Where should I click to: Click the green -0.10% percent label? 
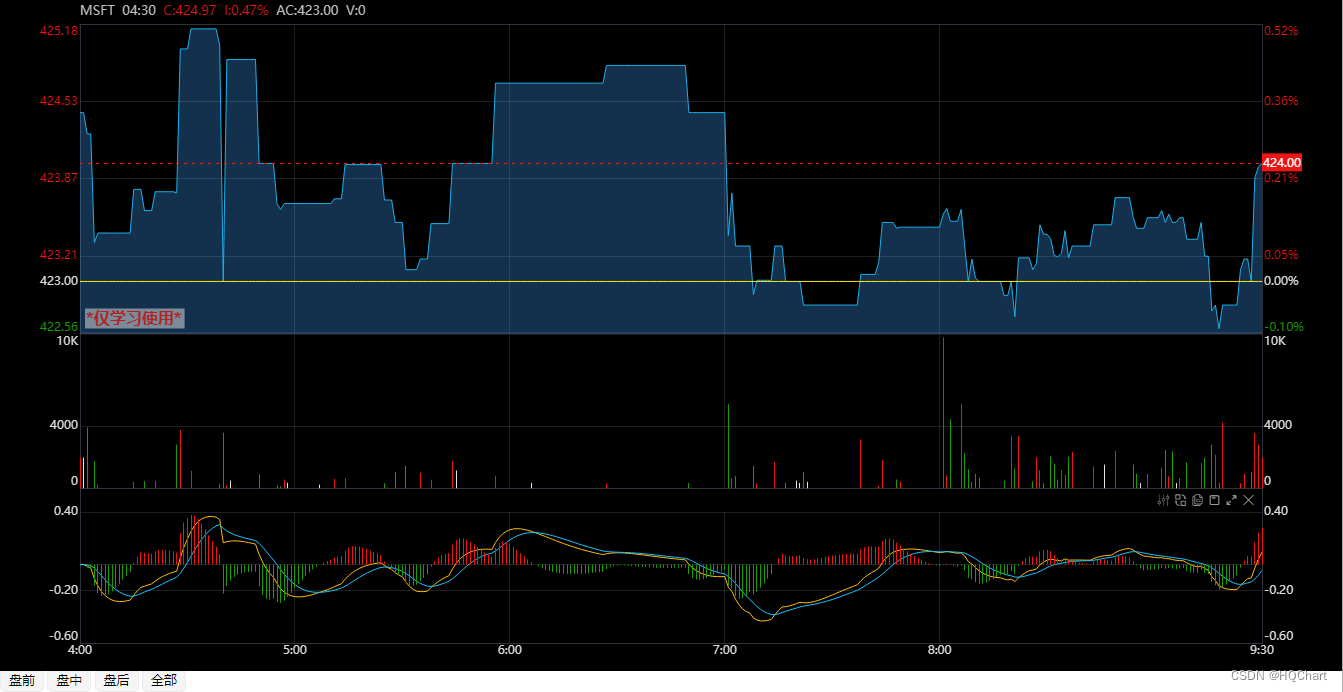pos(1283,327)
